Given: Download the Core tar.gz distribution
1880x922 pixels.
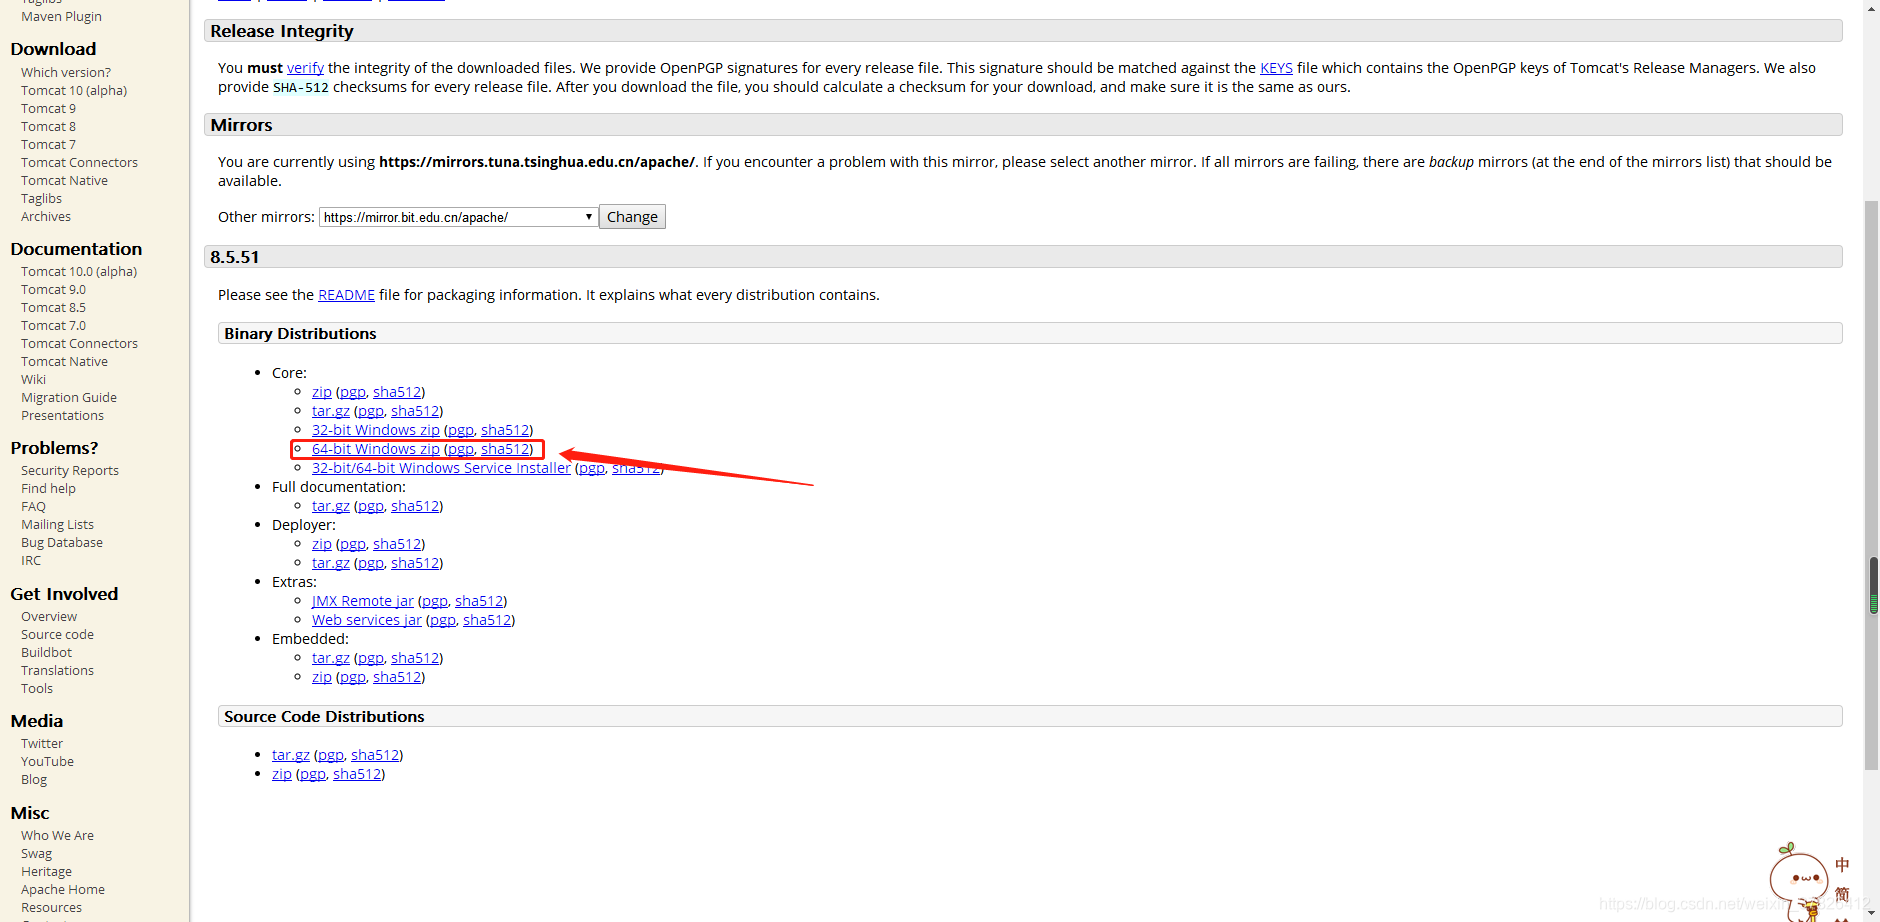Looking at the screenshot, I should [330, 411].
